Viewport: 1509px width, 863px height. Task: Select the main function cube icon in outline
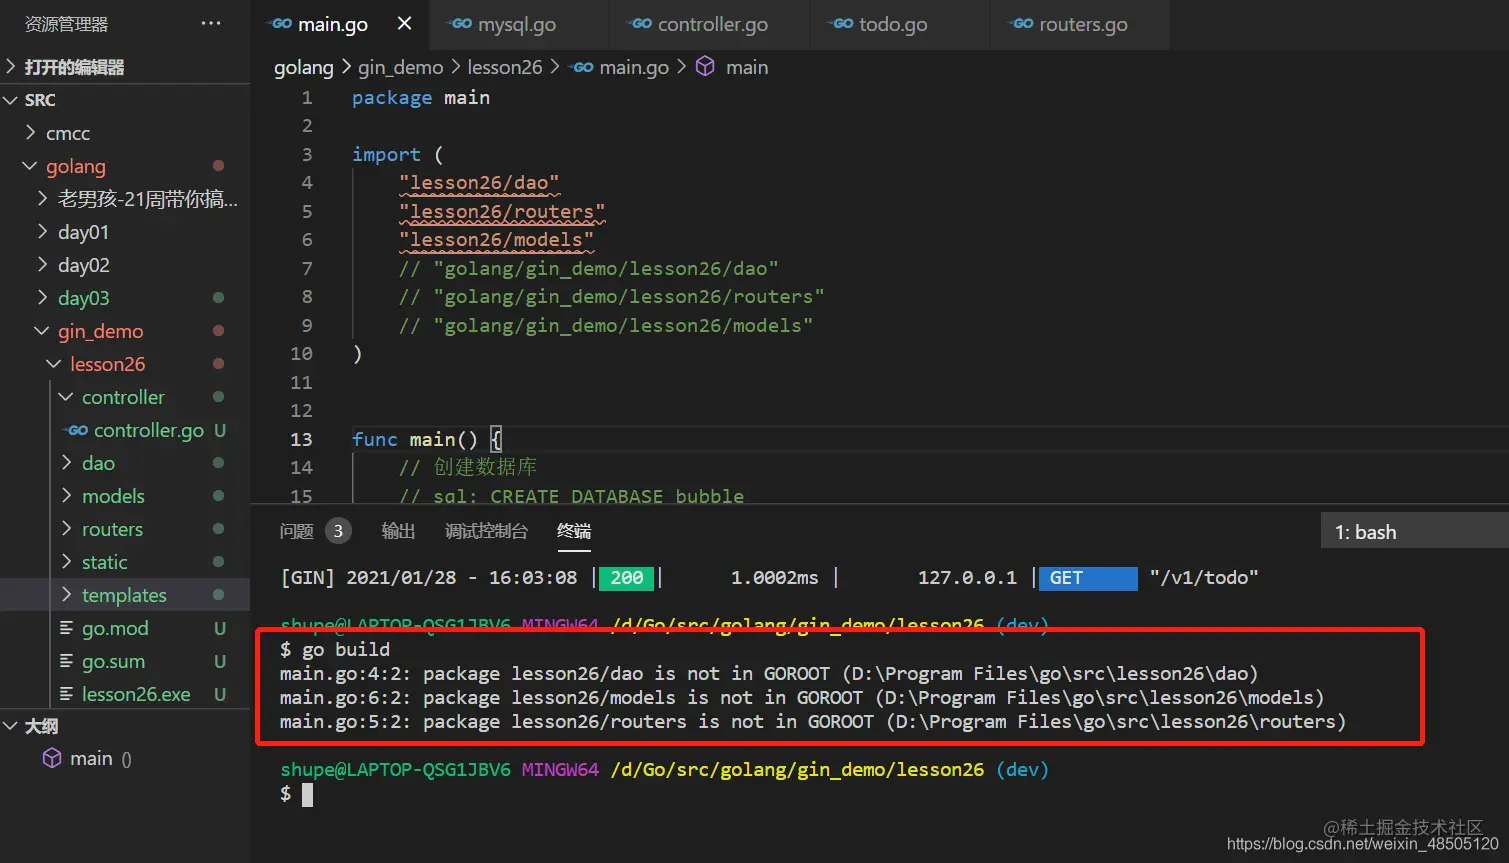click(52, 758)
